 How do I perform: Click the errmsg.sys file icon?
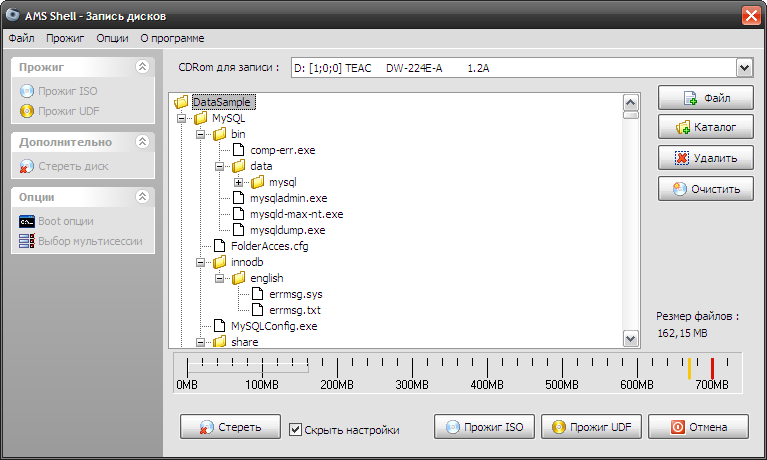point(258,294)
